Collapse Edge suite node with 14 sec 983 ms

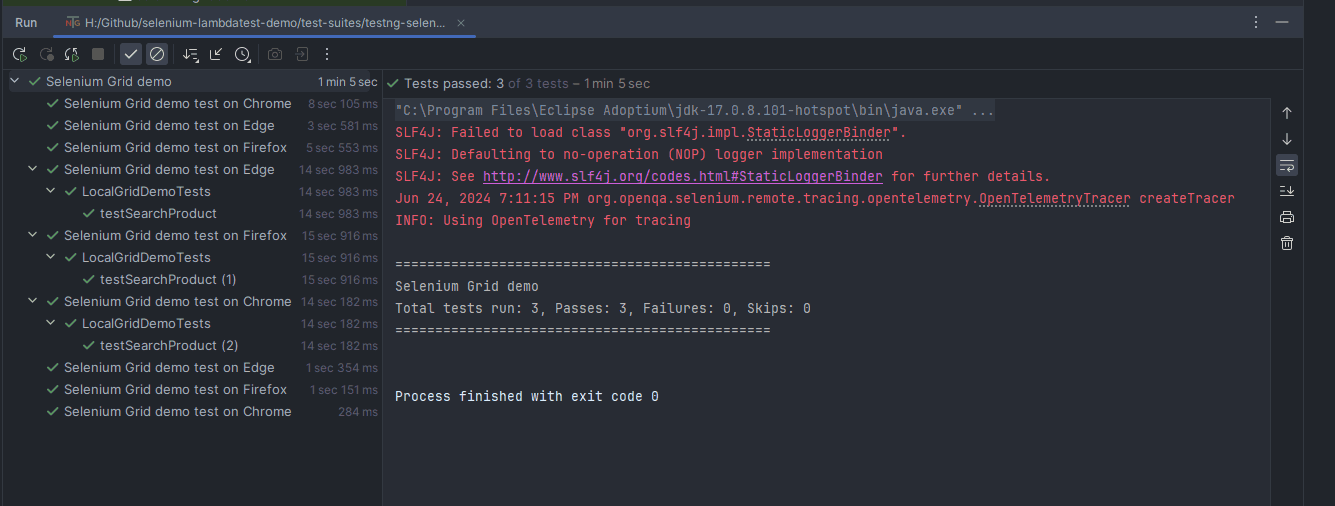pos(33,170)
